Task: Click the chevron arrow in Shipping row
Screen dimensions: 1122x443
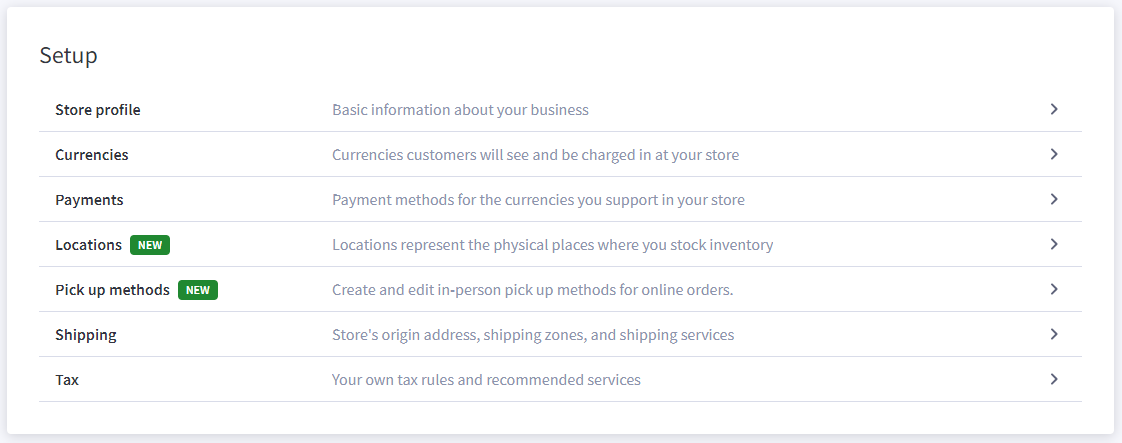Action: pyautogui.click(x=1053, y=334)
